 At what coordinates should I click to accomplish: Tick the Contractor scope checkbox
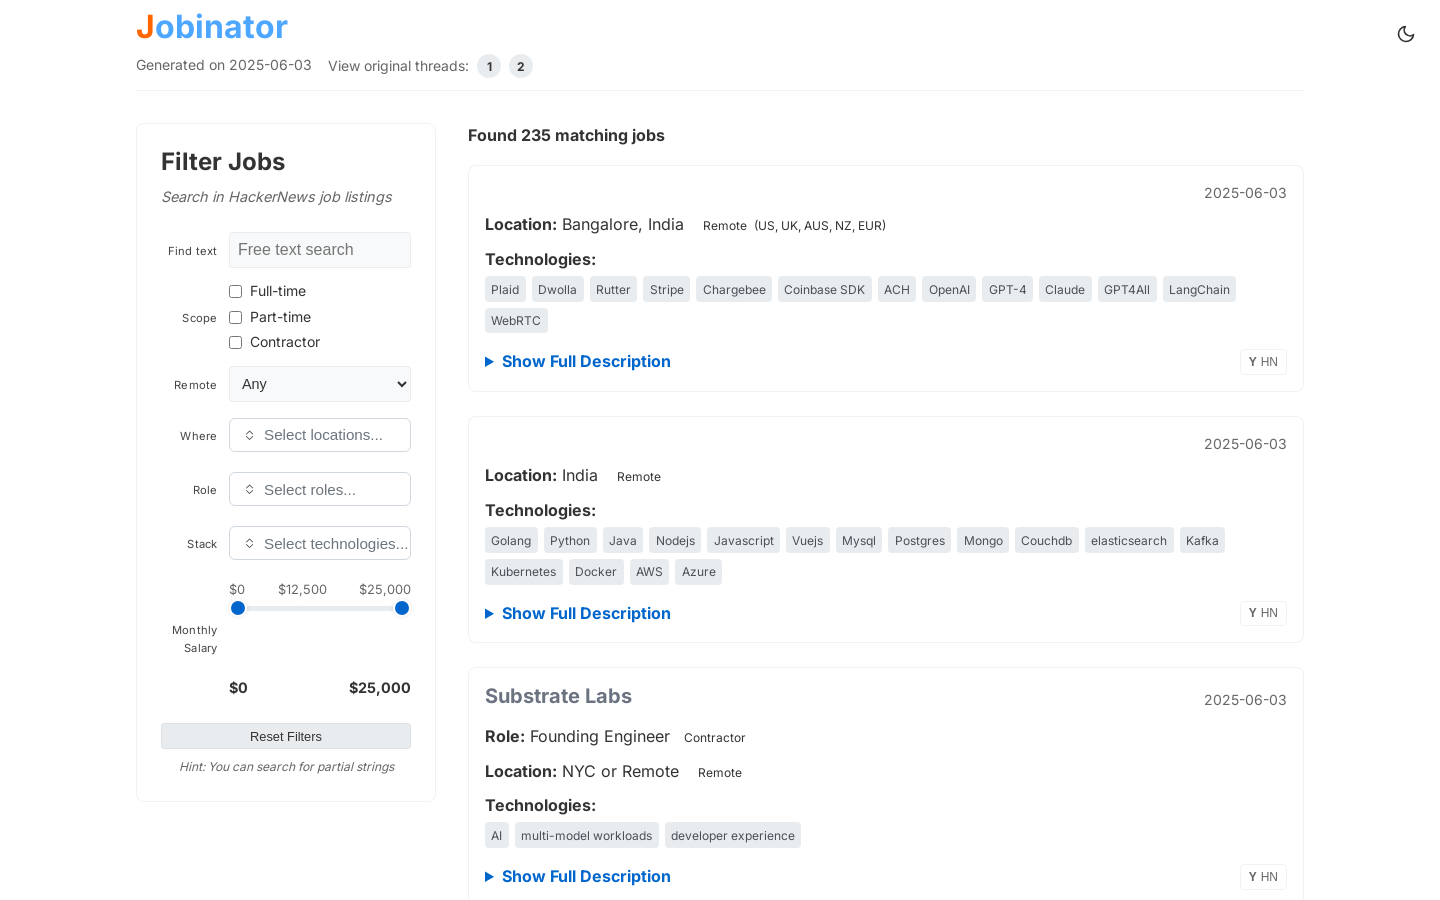(x=236, y=343)
